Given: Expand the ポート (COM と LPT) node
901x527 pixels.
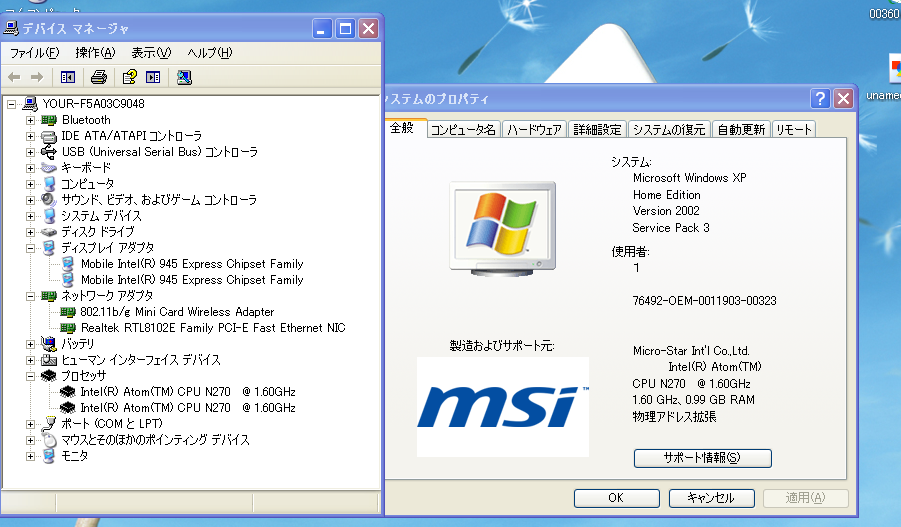Looking at the screenshot, I should tap(30, 424).
